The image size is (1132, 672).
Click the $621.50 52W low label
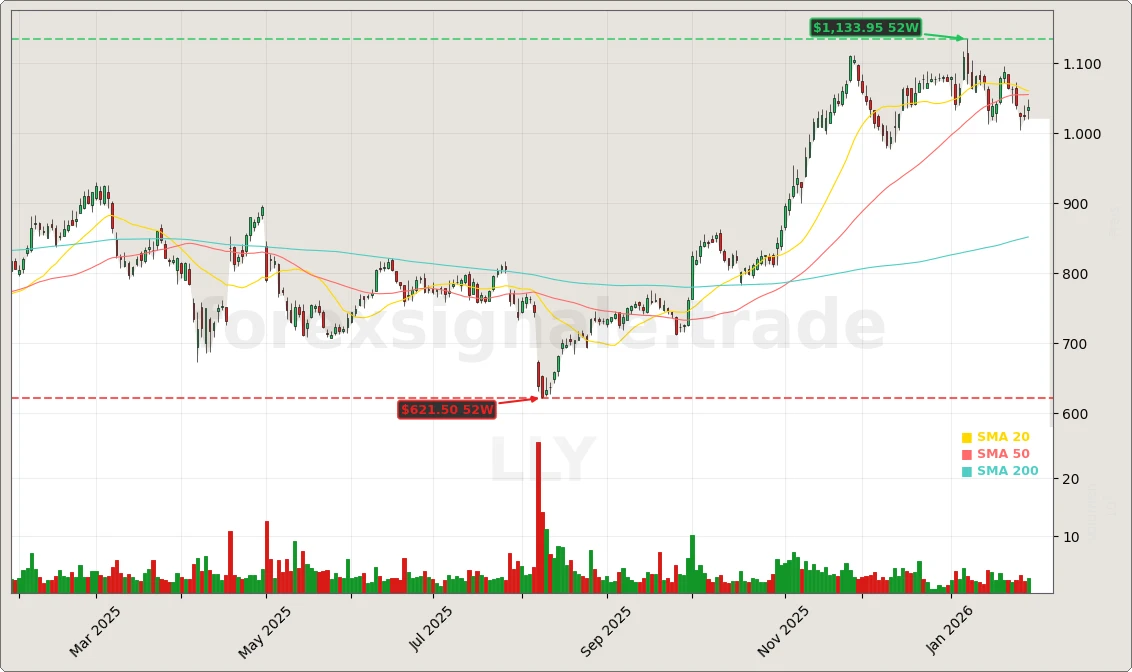point(447,410)
